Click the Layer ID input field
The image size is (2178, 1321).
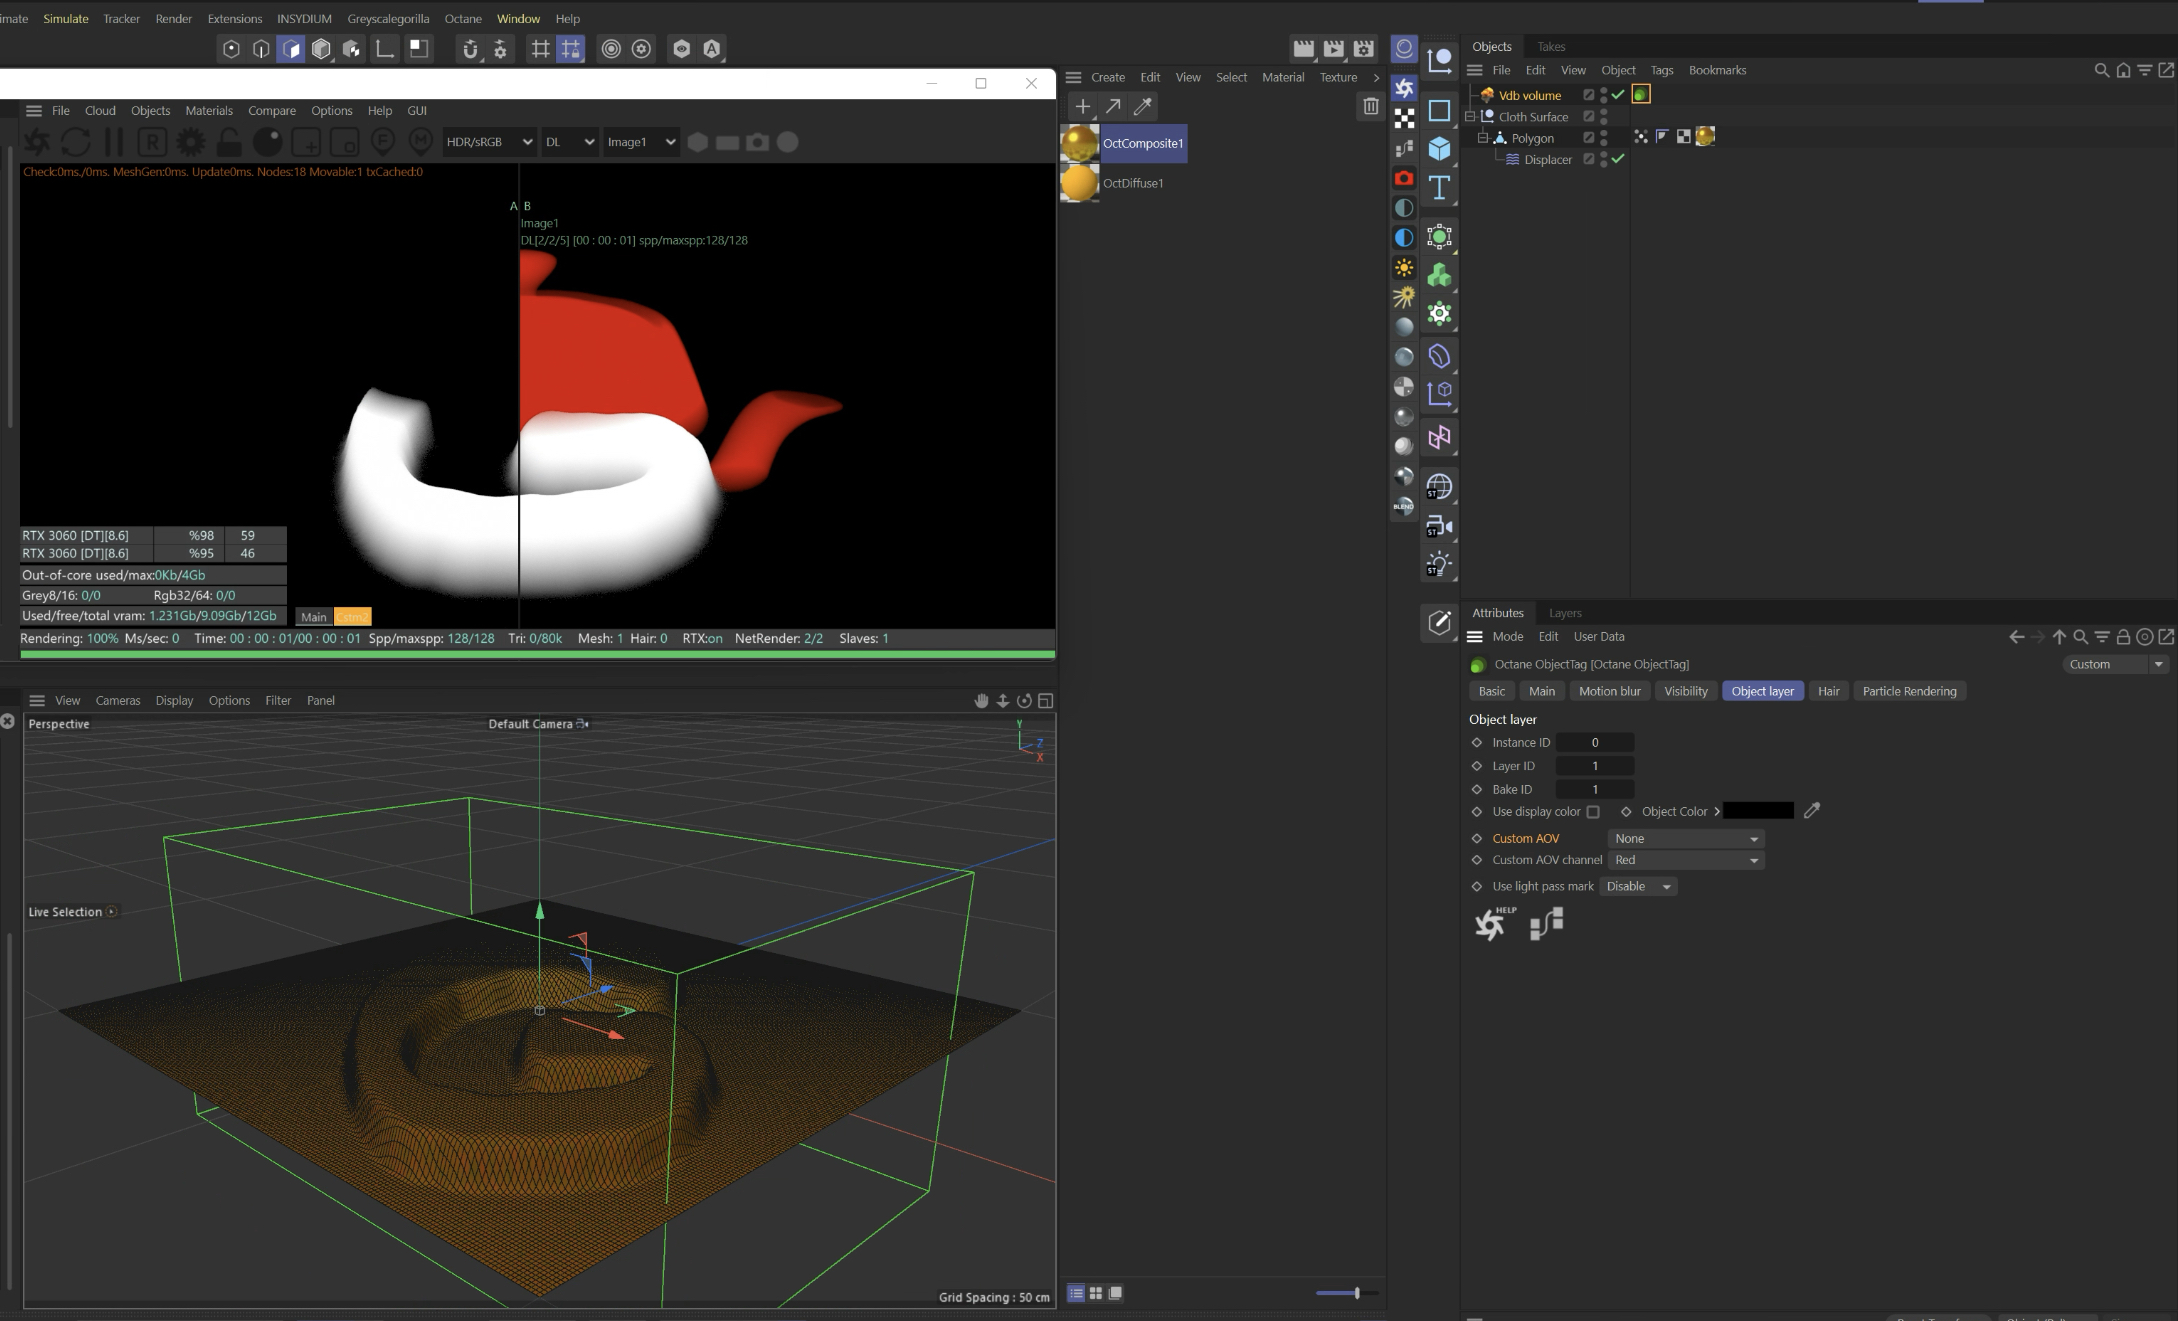tap(1595, 766)
